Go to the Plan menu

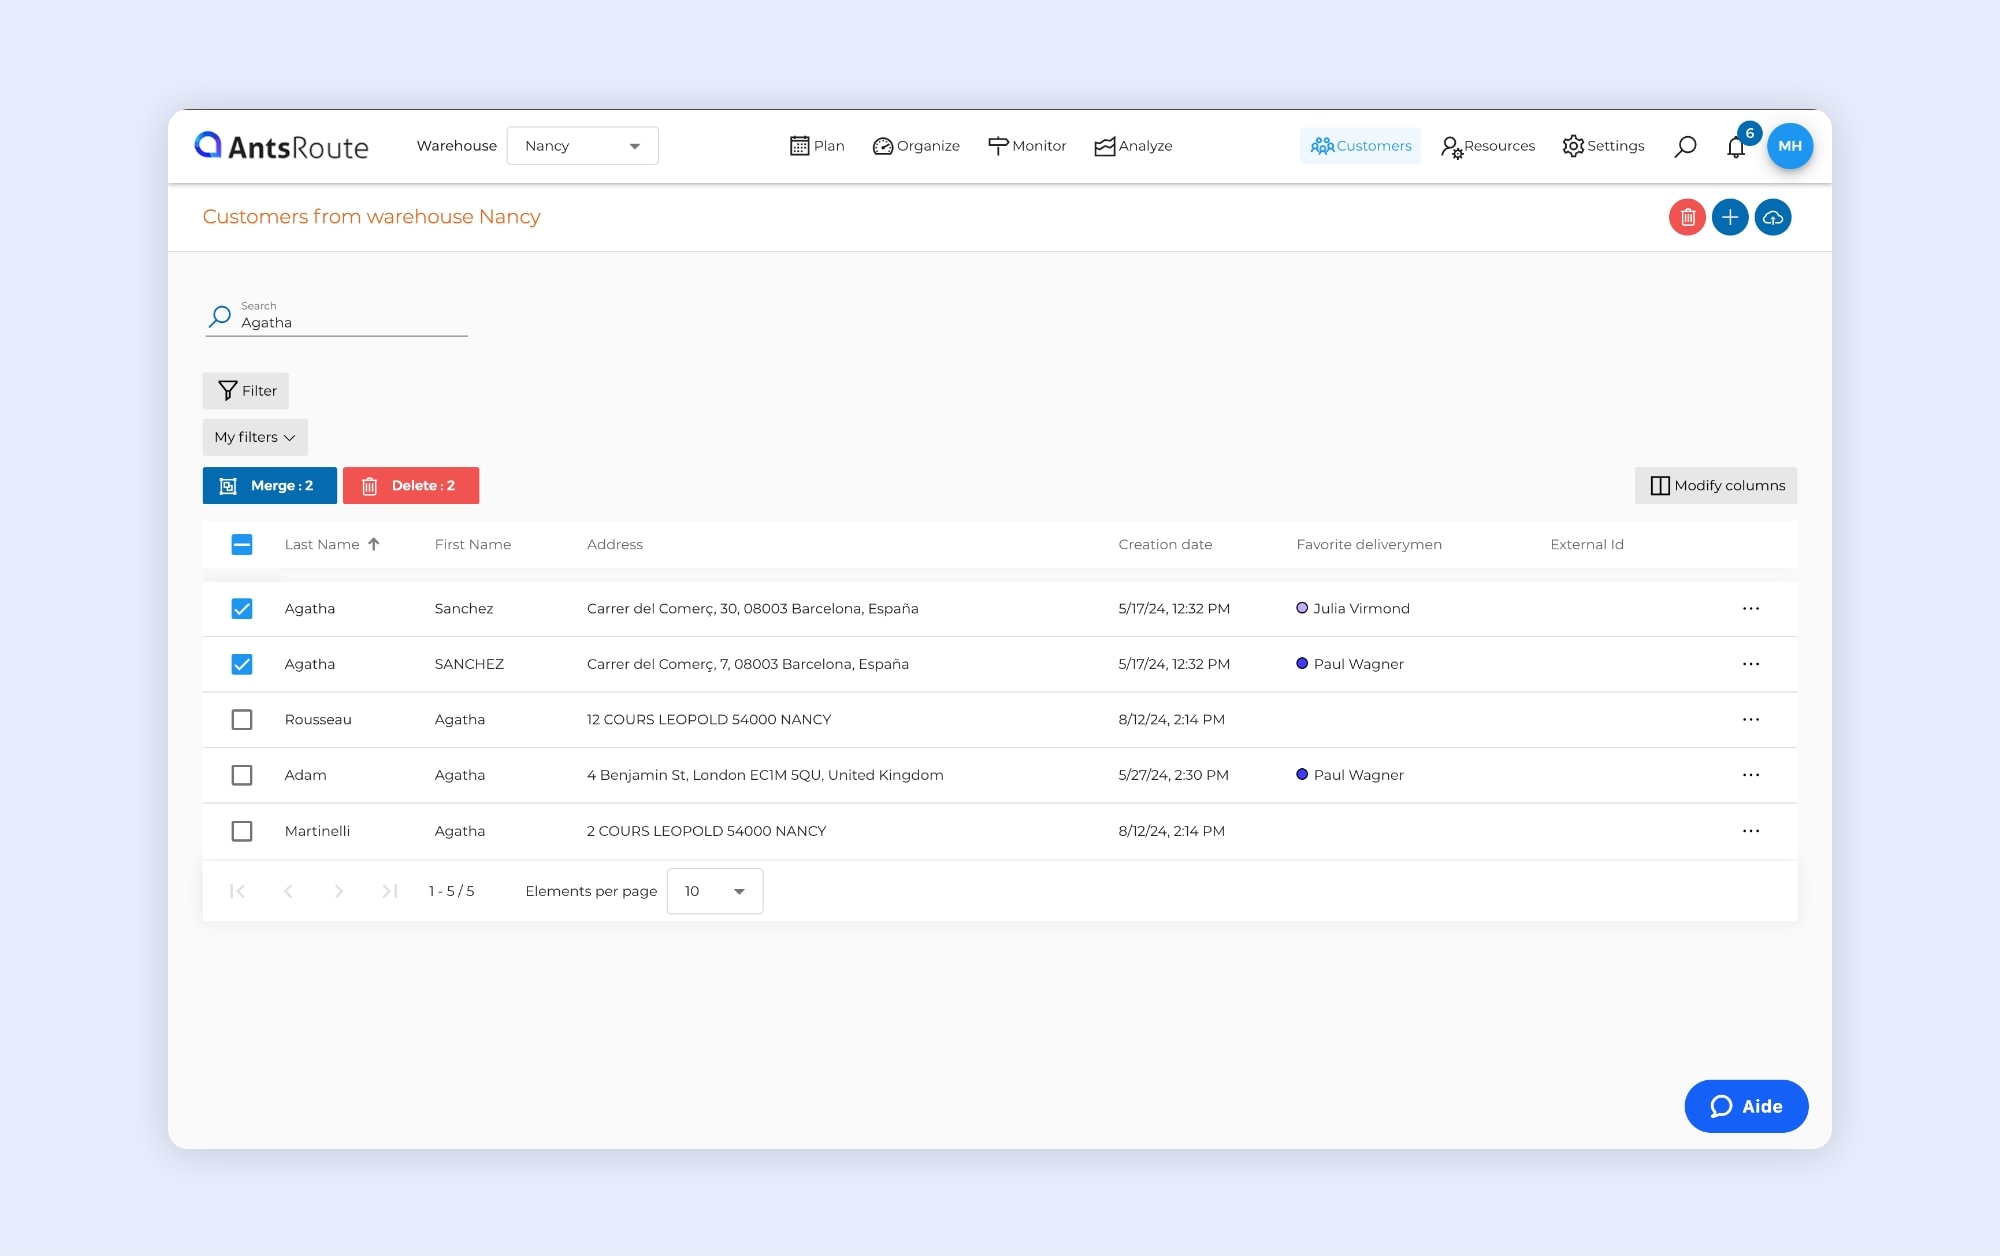[817, 146]
